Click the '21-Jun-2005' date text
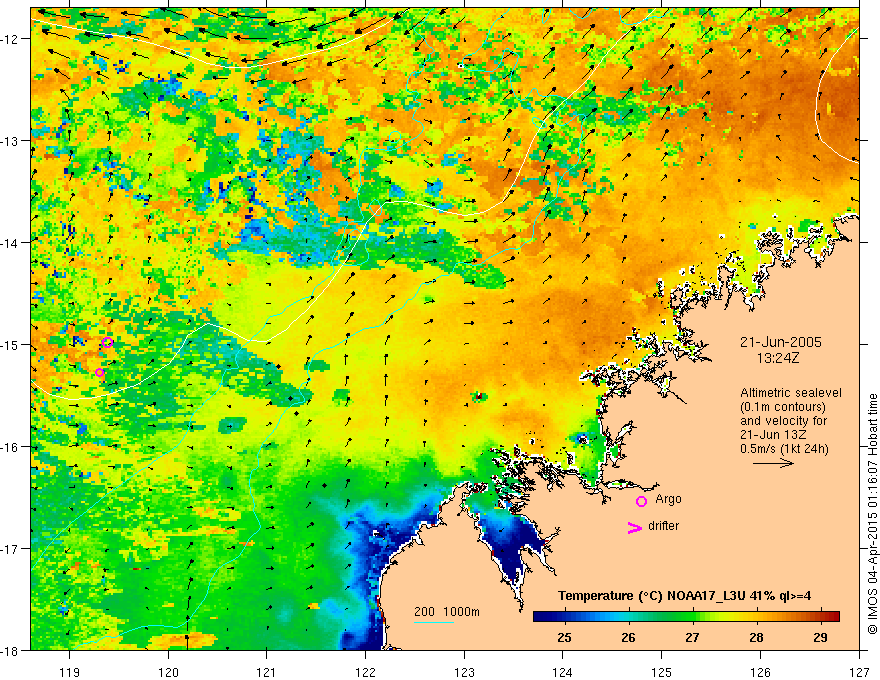 (x=781, y=342)
